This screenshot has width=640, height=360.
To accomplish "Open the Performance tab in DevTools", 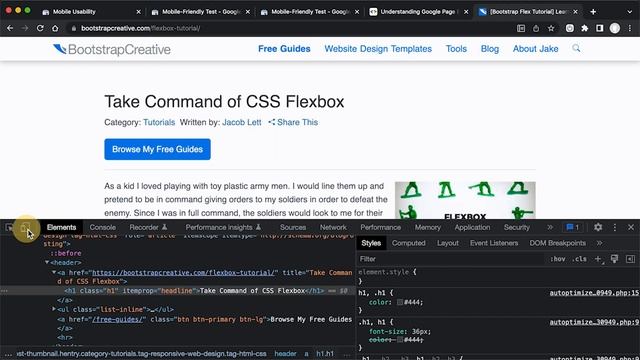I will point(380,227).
